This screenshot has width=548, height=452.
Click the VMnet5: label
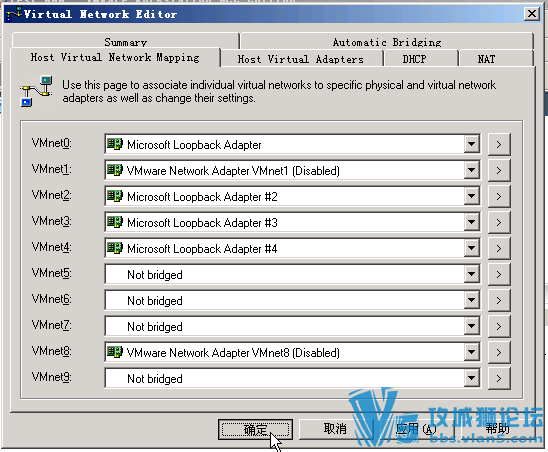click(51, 273)
